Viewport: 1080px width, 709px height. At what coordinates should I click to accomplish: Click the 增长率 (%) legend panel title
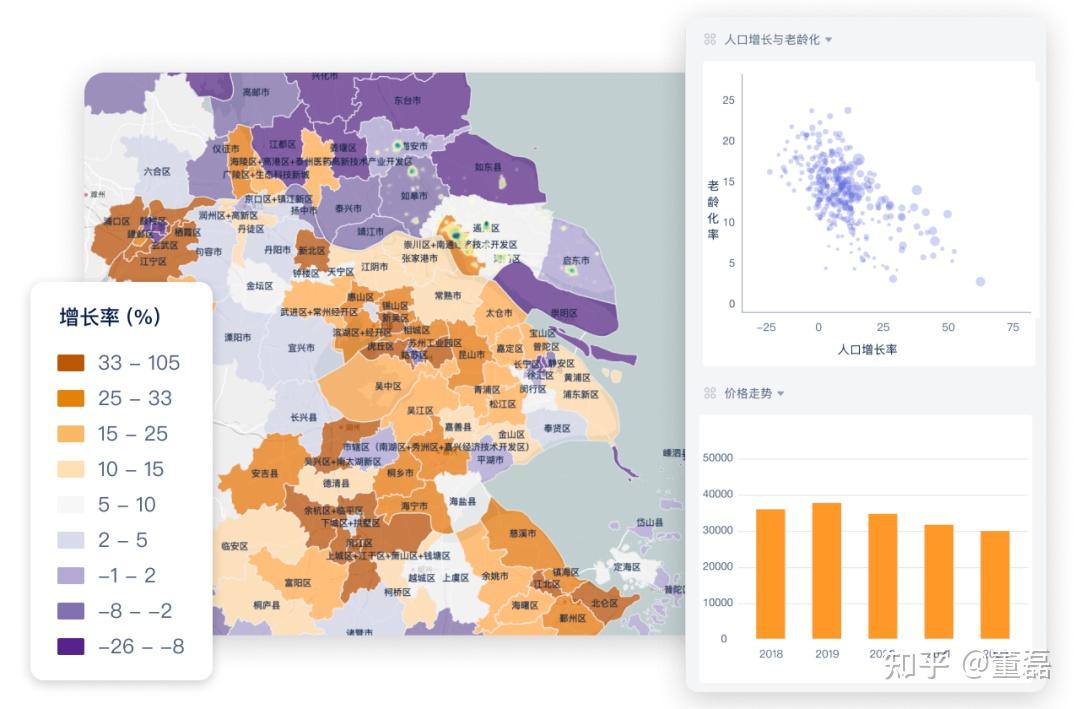pyautogui.click(x=110, y=318)
